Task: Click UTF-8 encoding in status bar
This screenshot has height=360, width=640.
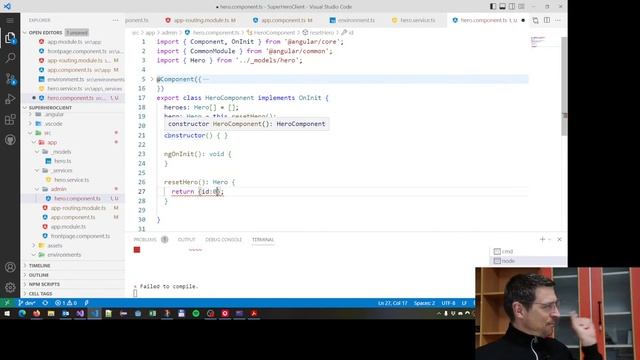Action: 448,303
